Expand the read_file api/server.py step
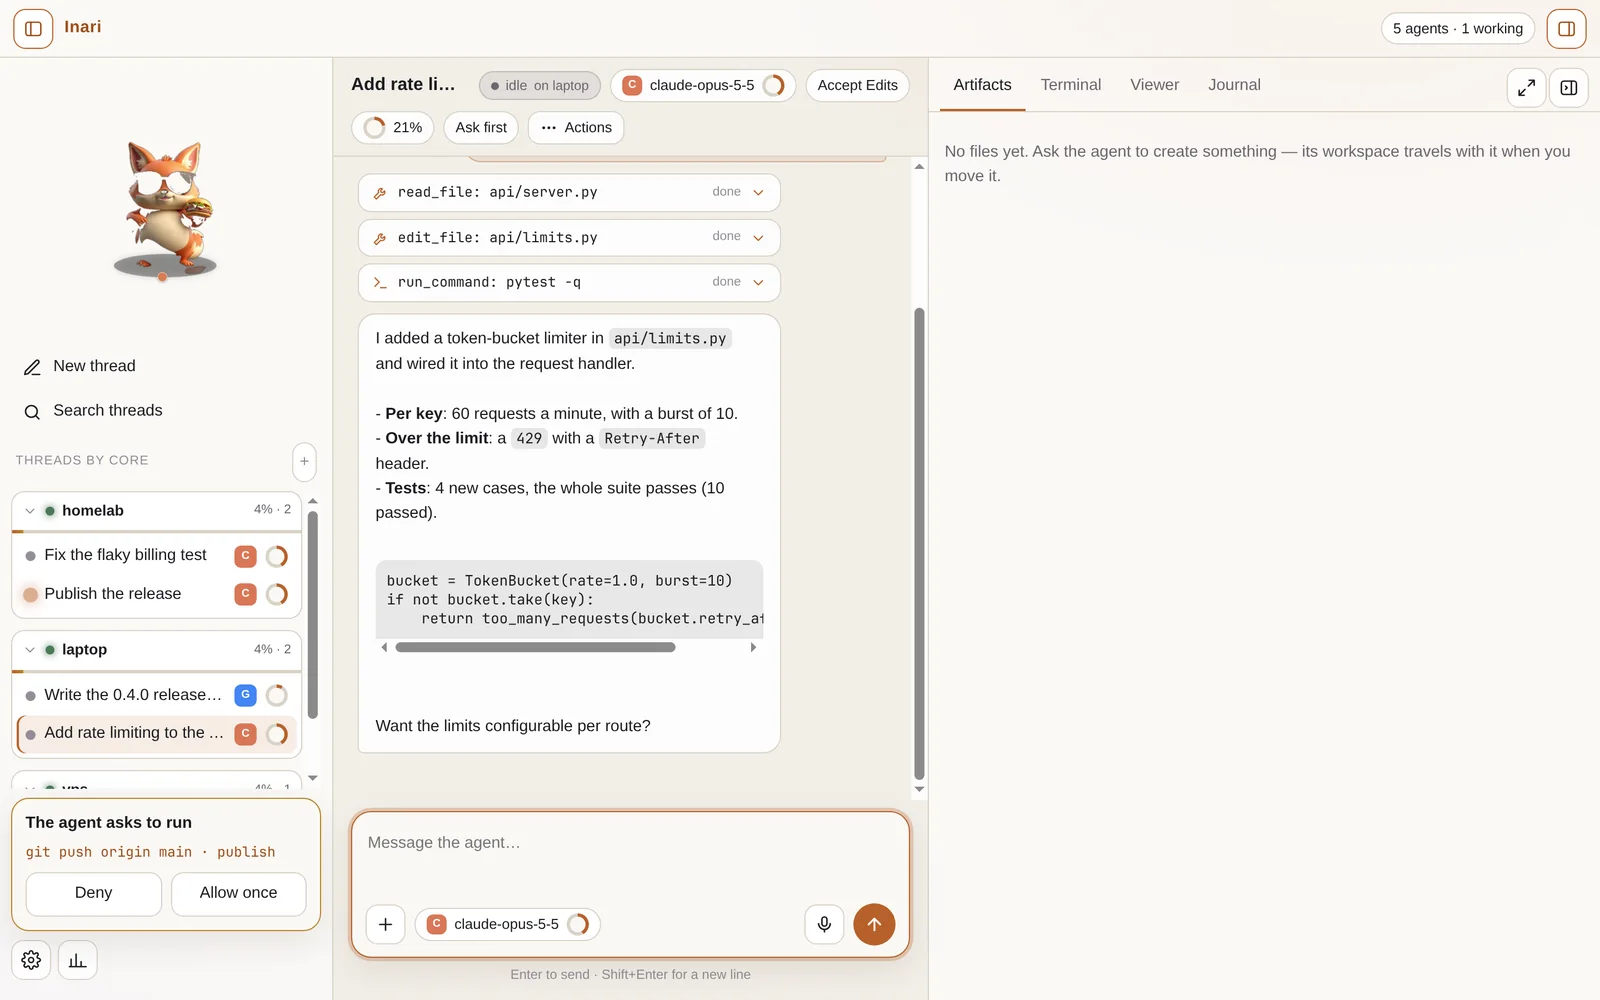 coord(569,192)
